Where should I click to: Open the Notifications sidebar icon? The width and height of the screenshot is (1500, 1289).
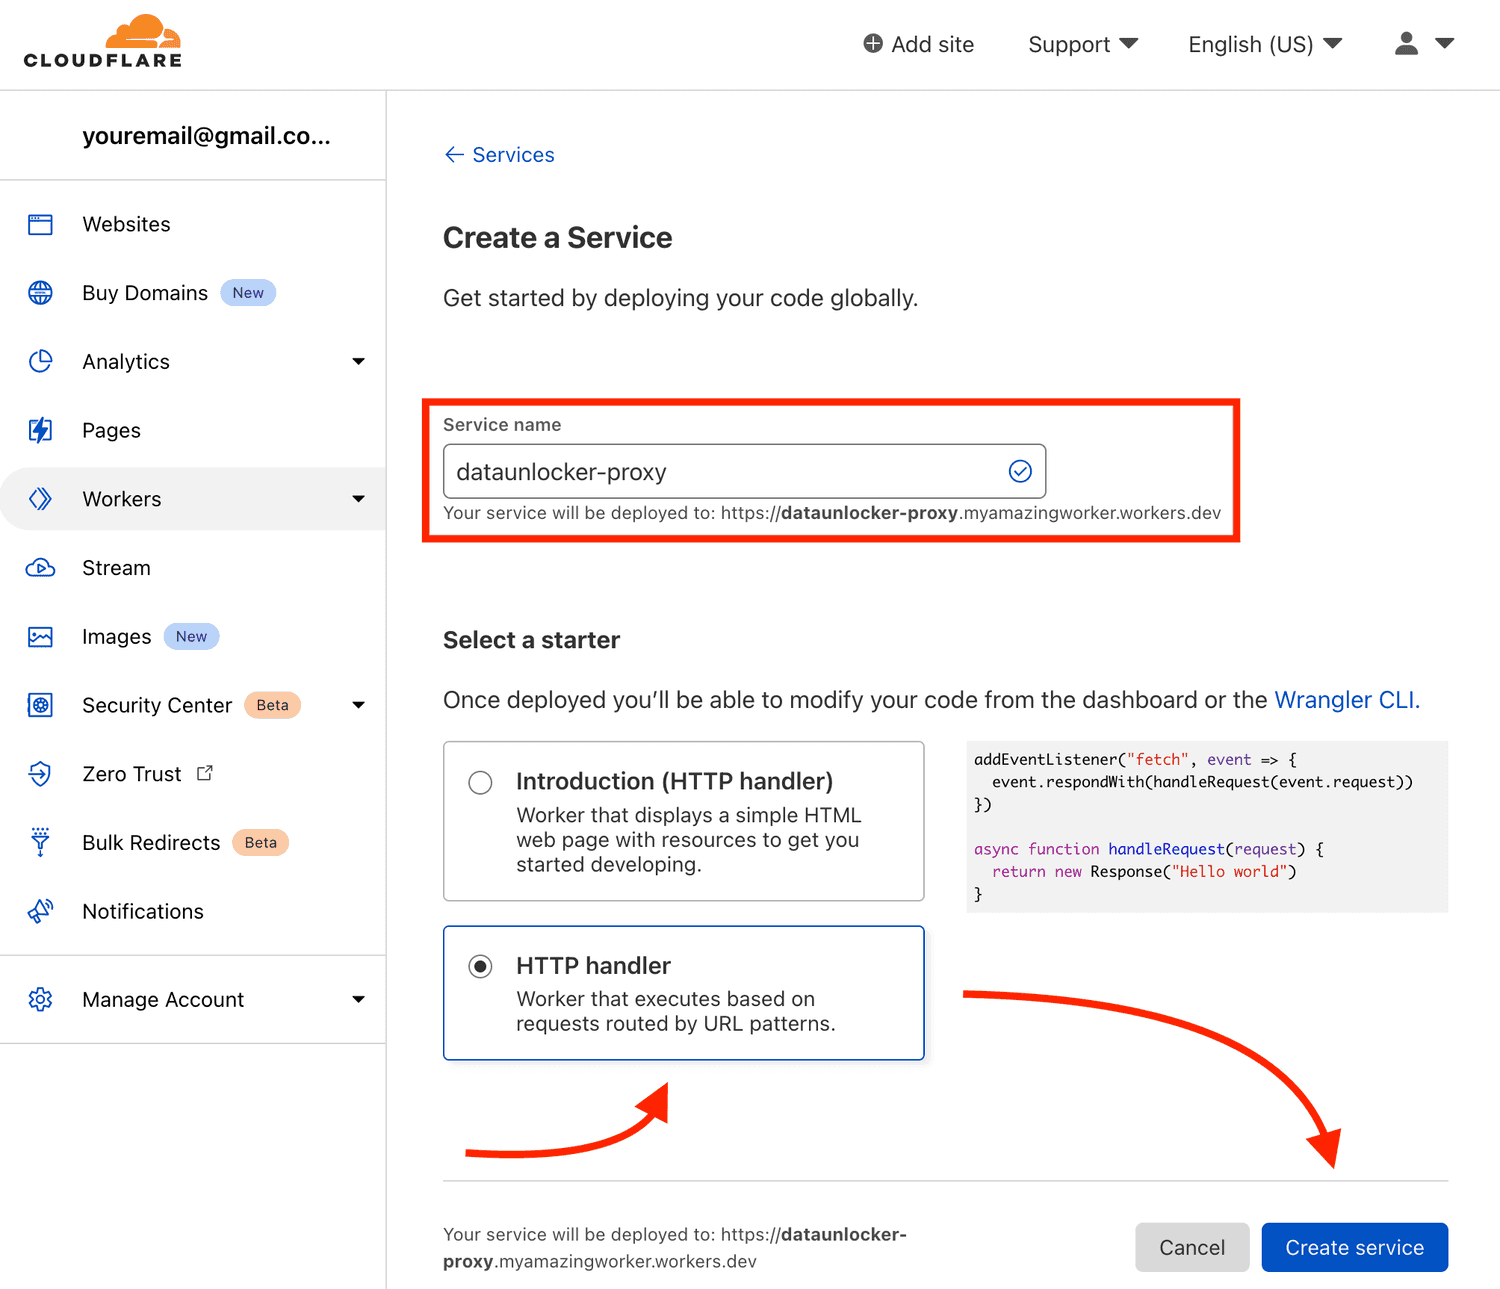tap(40, 911)
